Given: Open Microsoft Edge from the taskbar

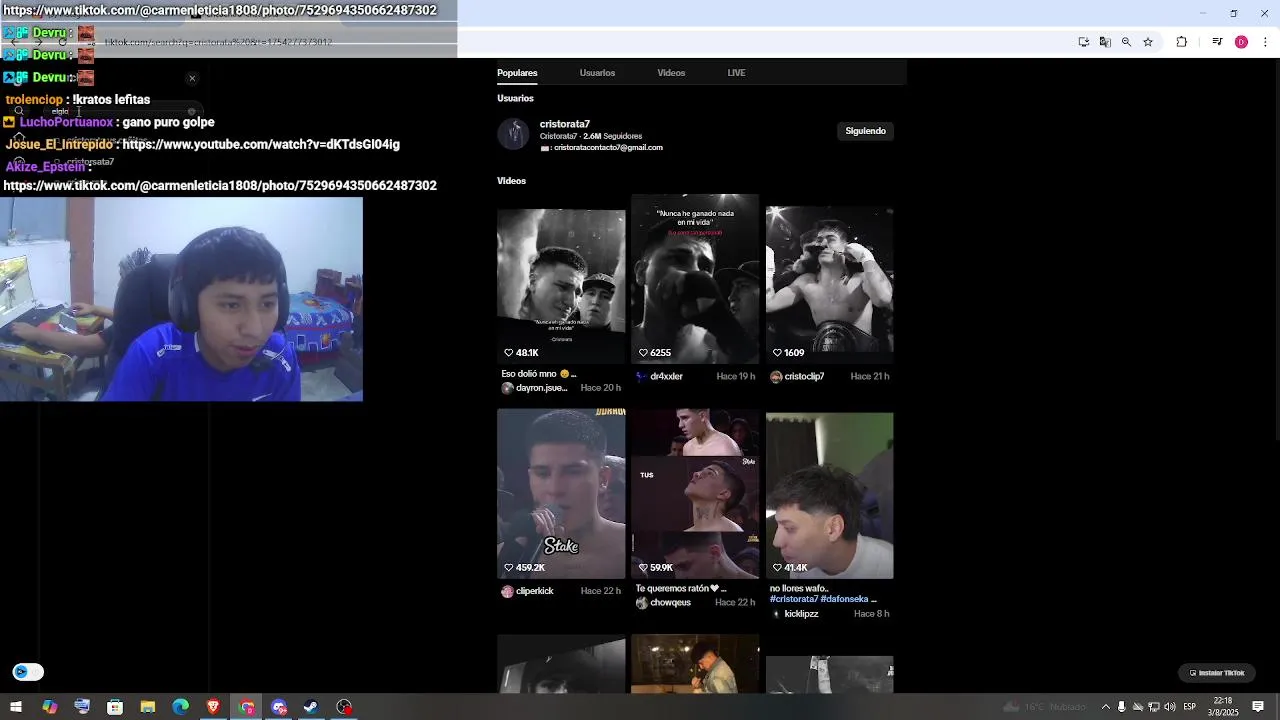Looking at the screenshot, I should (180, 707).
